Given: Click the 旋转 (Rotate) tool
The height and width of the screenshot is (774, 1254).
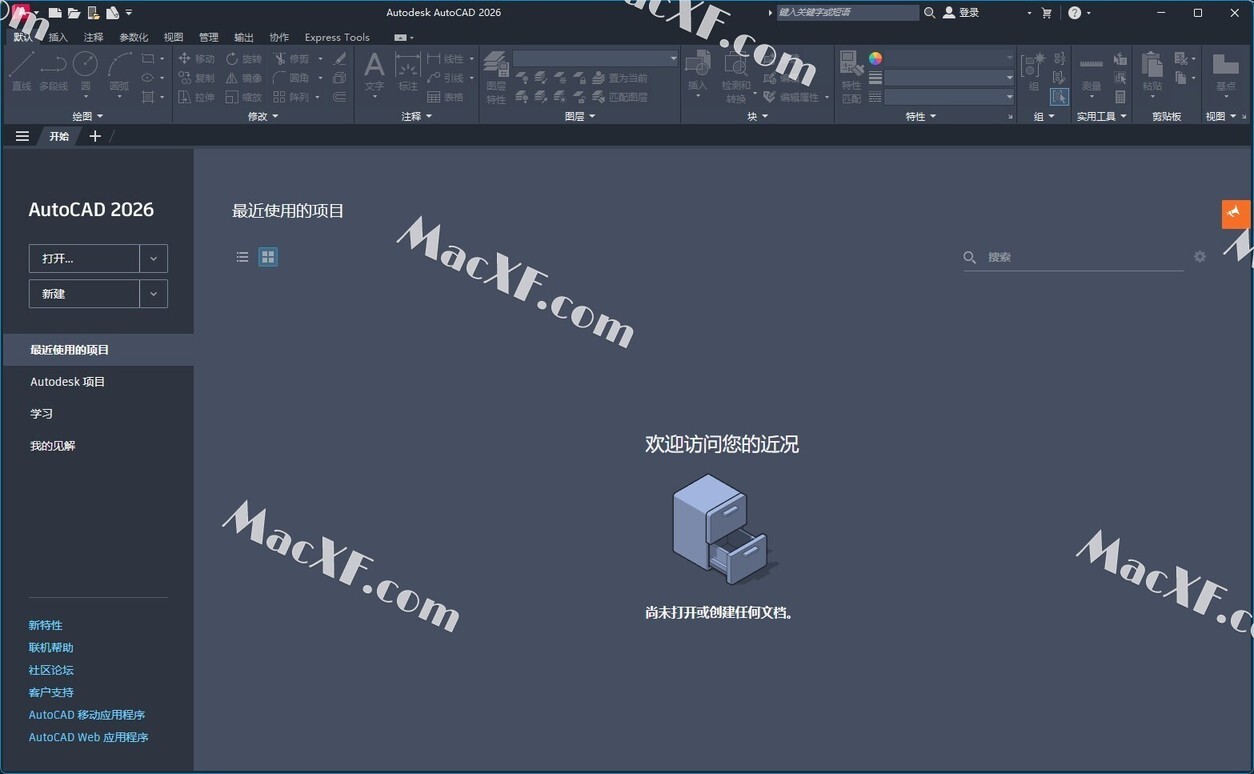Looking at the screenshot, I should [243, 59].
